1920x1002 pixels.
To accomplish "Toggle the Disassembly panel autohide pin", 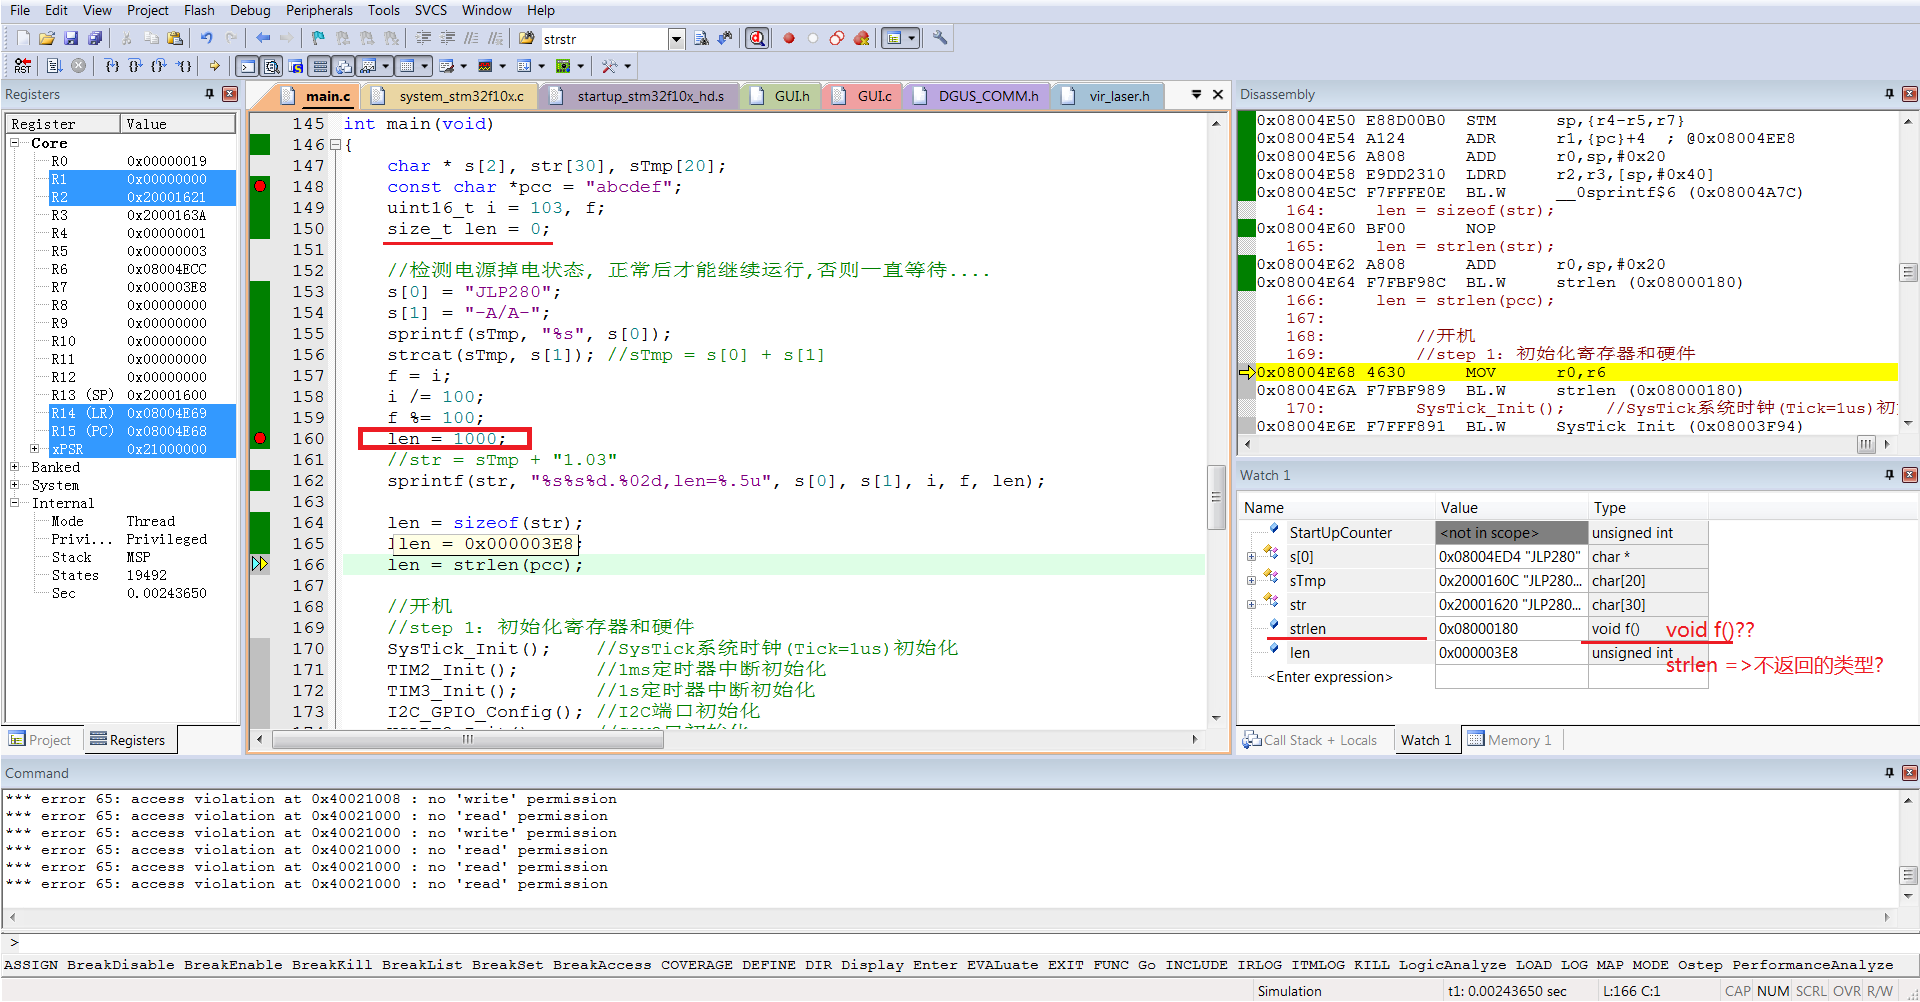I will pos(1889,94).
